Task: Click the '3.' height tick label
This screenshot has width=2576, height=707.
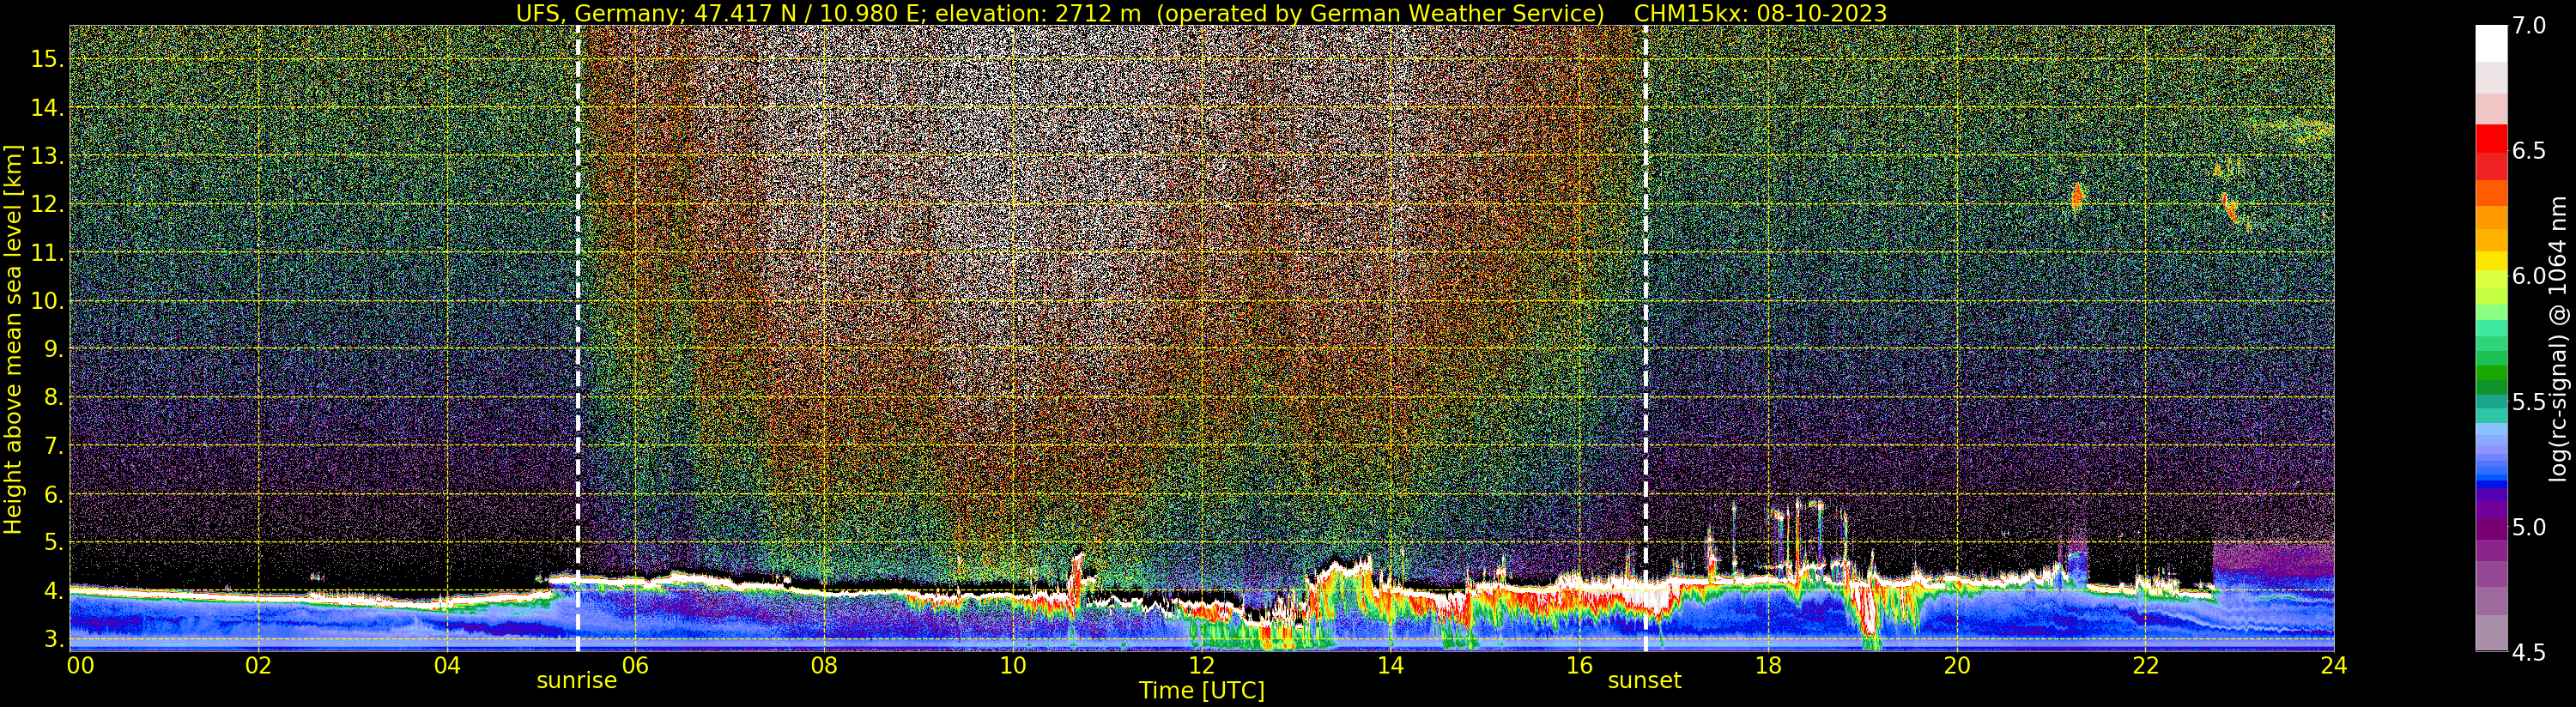Action: click(53, 639)
